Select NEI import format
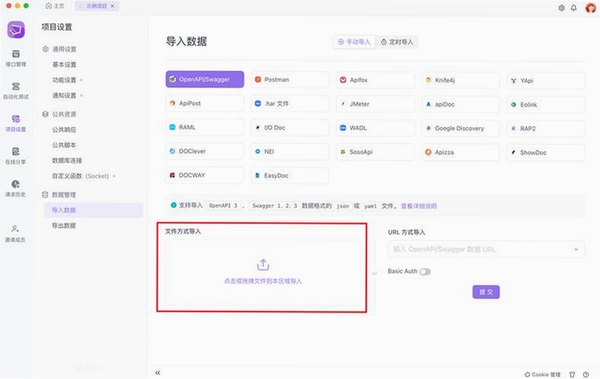The image size is (600, 379). click(x=290, y=152)
